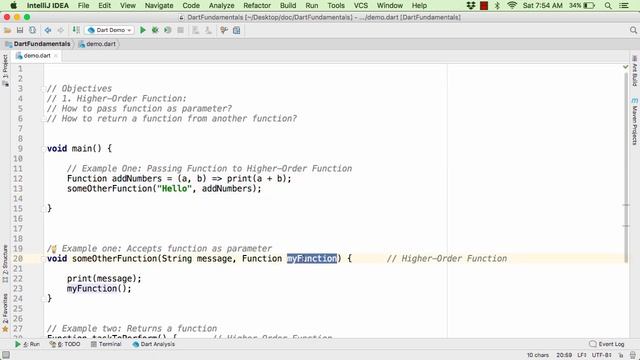The height and width of the screenshot is (360, 640).
Task: Click the SDK/project toolbar icon next to settings
Action: 236,30
